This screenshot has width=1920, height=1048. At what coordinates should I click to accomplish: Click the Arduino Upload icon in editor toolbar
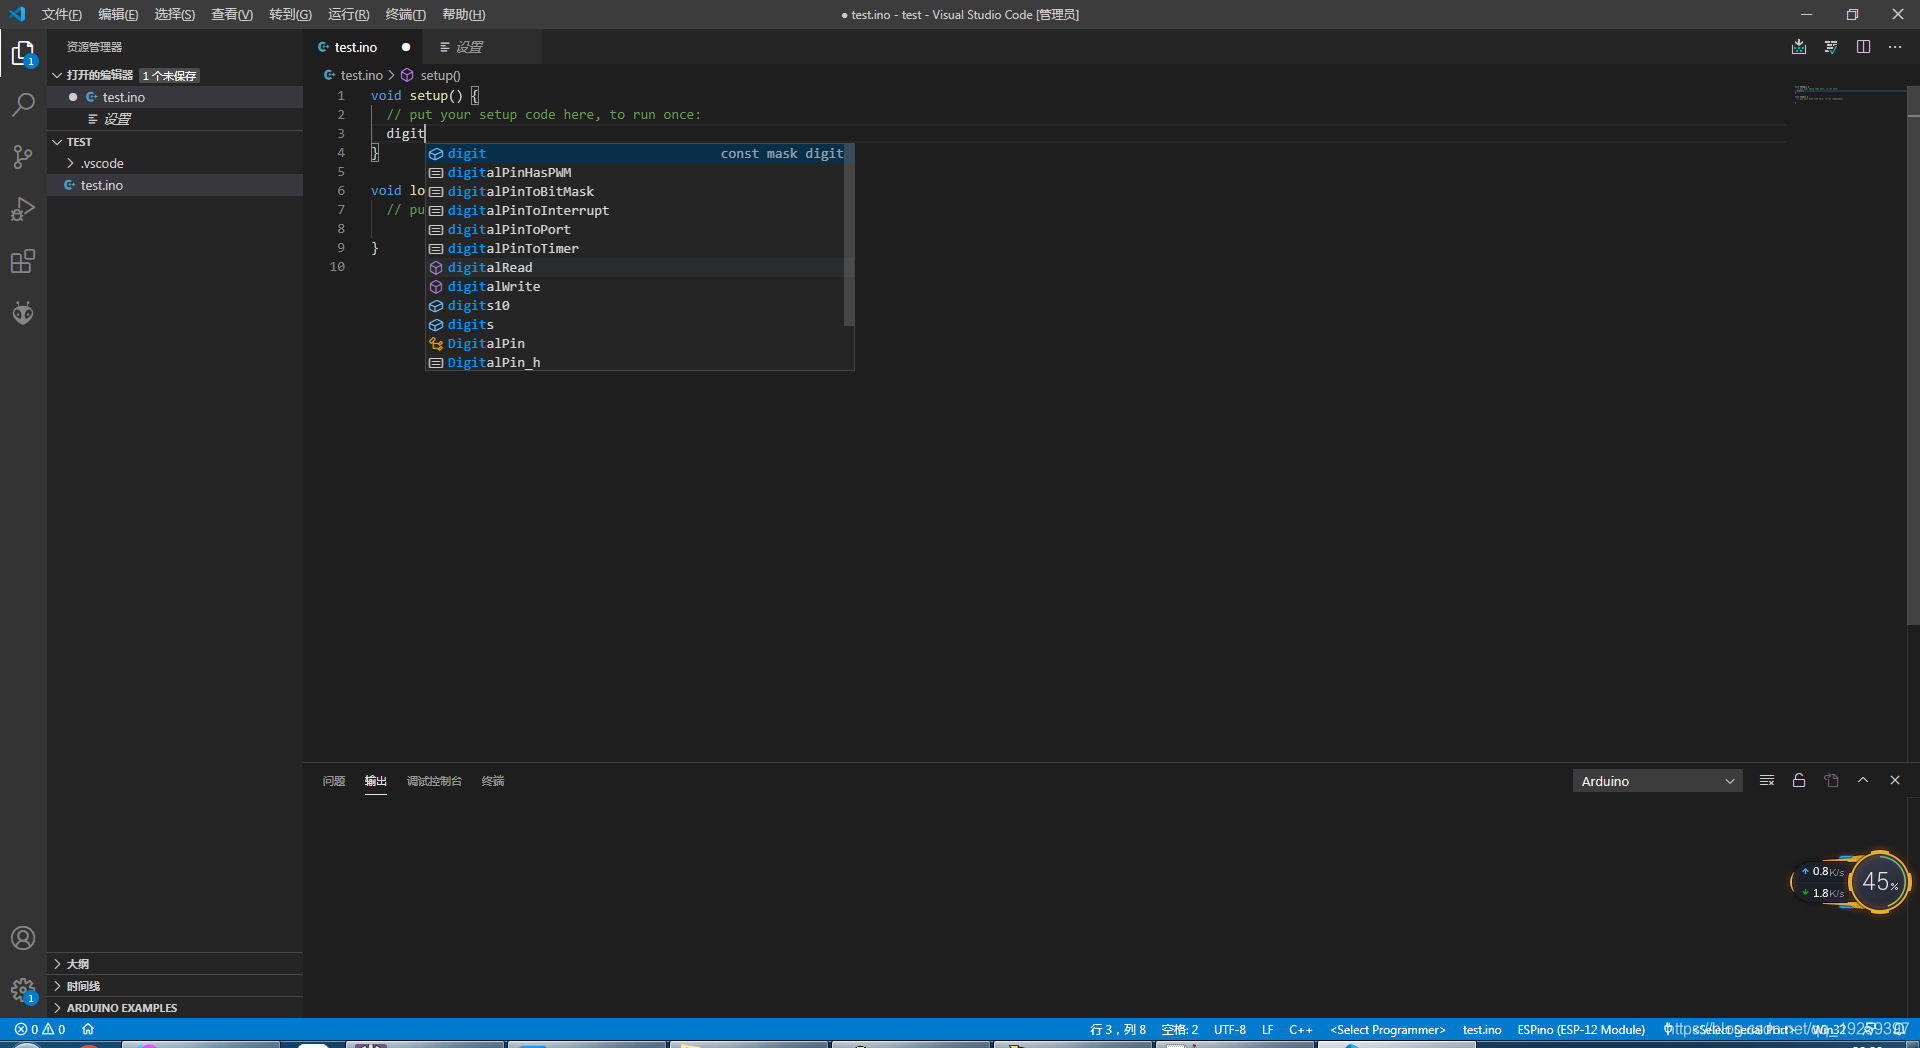pos(1799,47)
